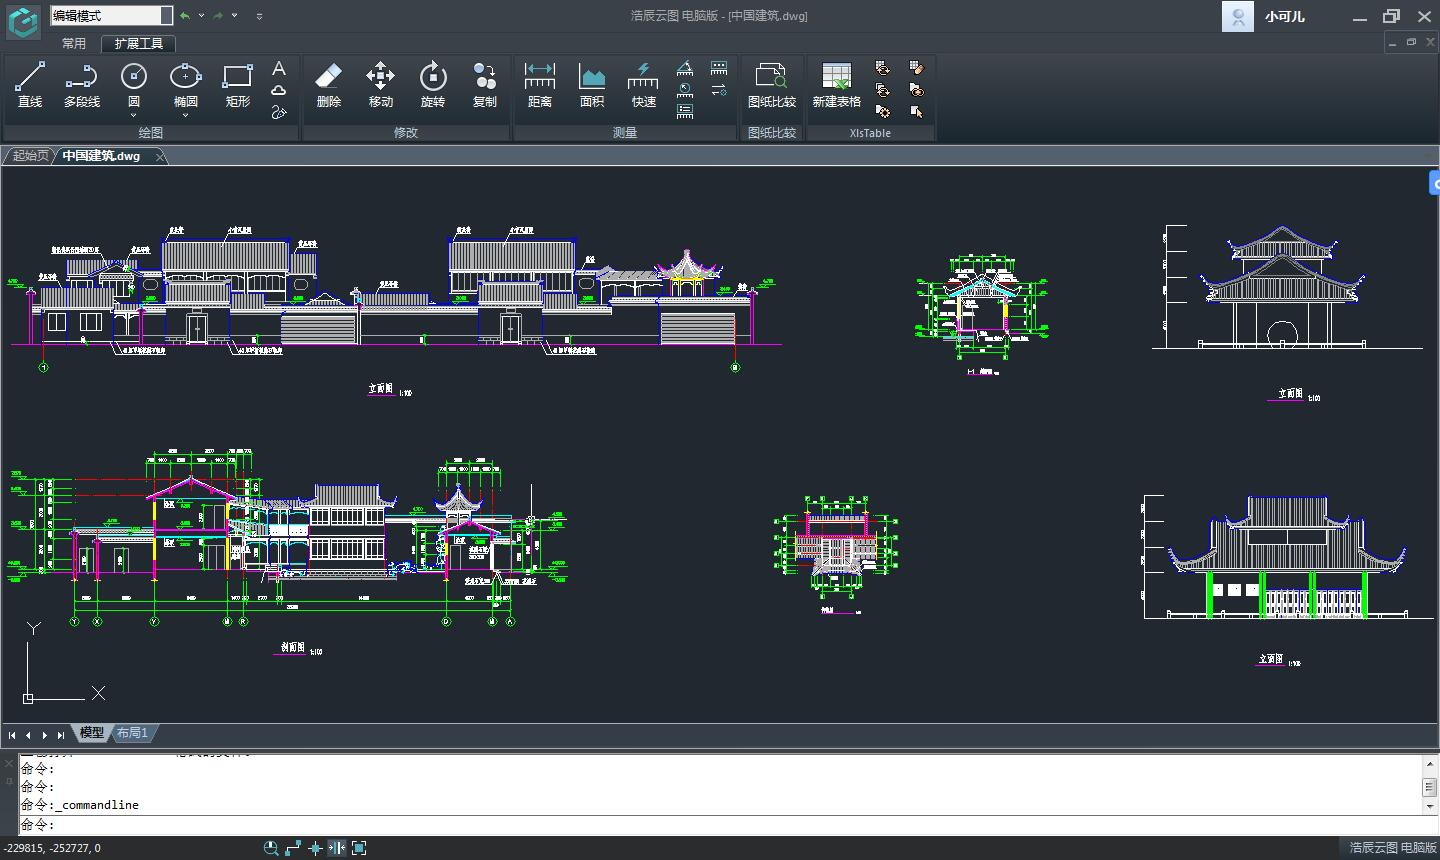Click the 小可儿 user account name
Image resolution: width=1440 pixels, height=860 pixels.
coord(1284,17)
